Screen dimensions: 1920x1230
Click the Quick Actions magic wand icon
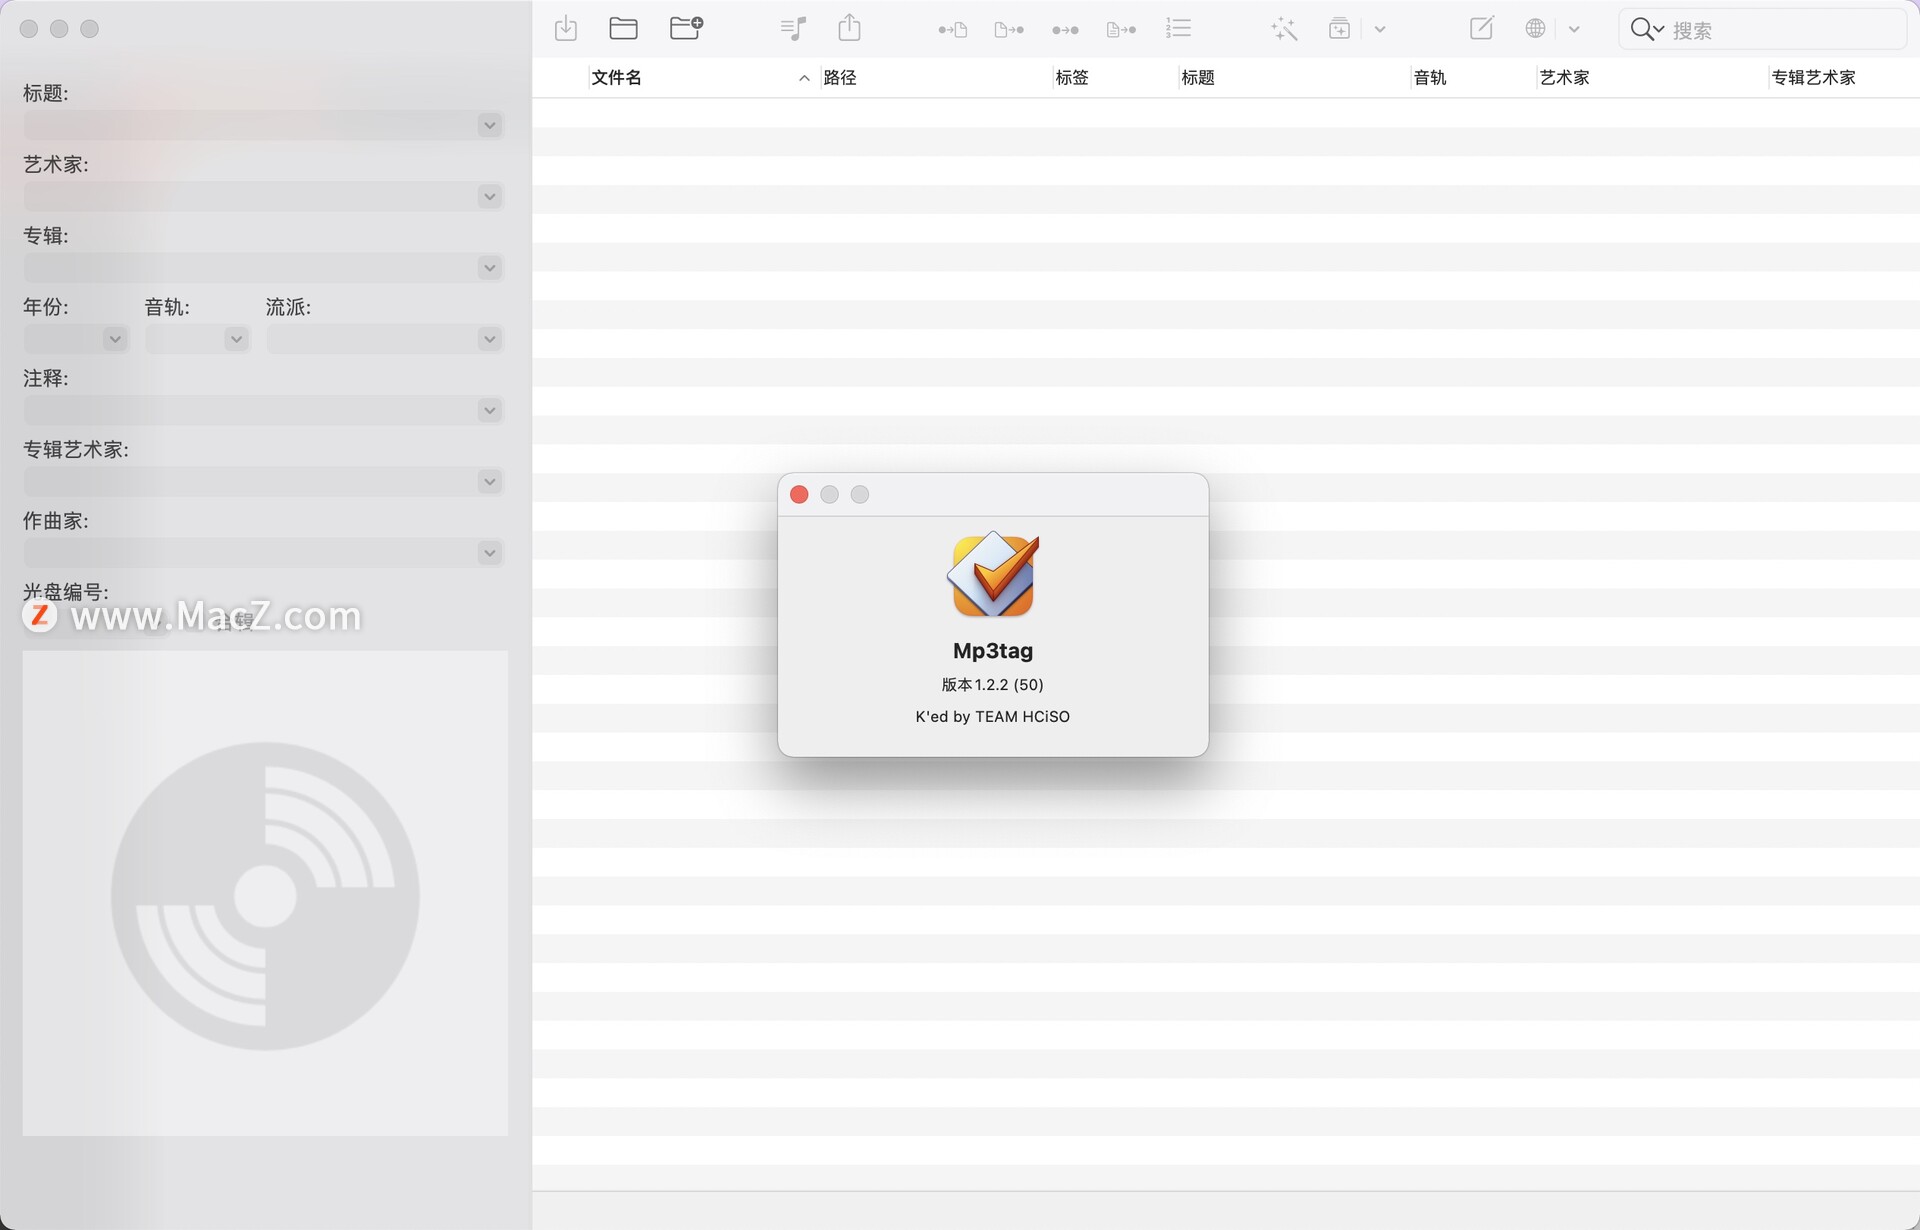[x=1284, y=29]
